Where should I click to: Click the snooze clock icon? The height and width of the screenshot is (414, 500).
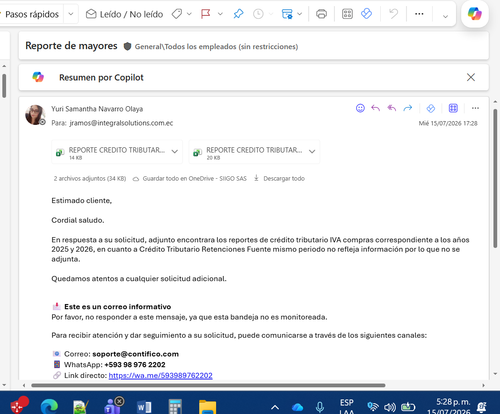coord(258,14)
